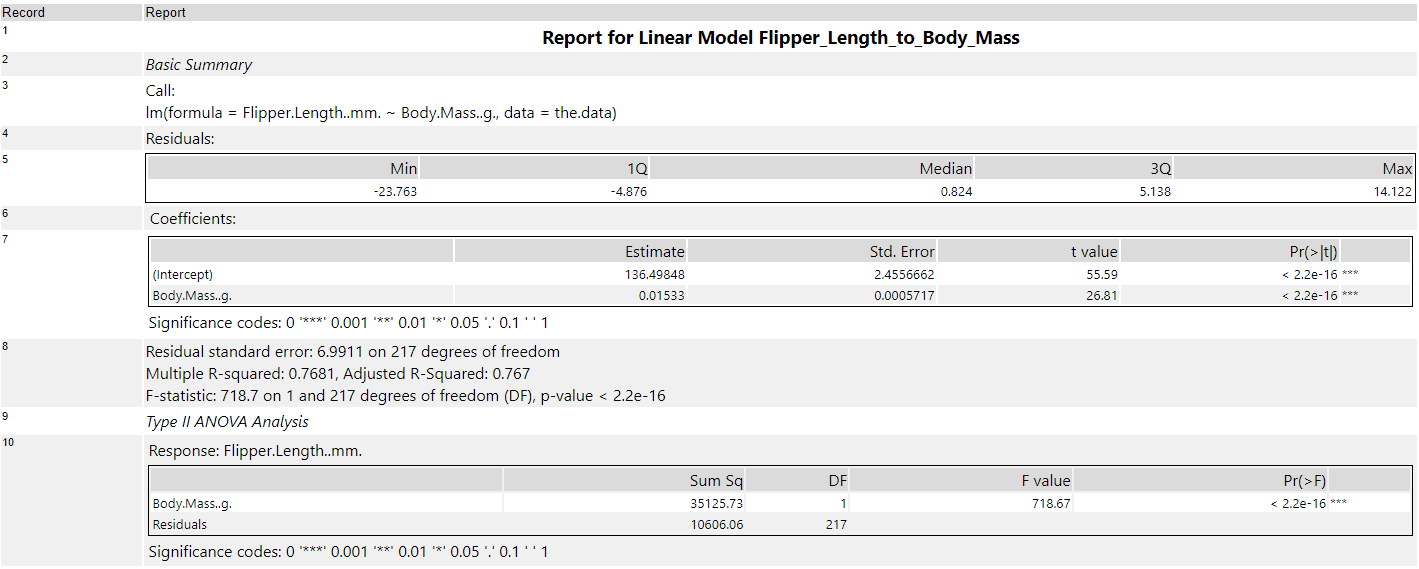Select the F-statistic summary line
This screenshot has height=569, width=1419.
tap(405, 396)
